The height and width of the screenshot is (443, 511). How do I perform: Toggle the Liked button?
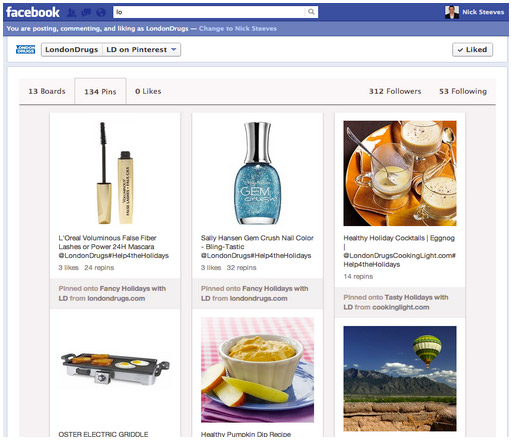click(472, 50)
